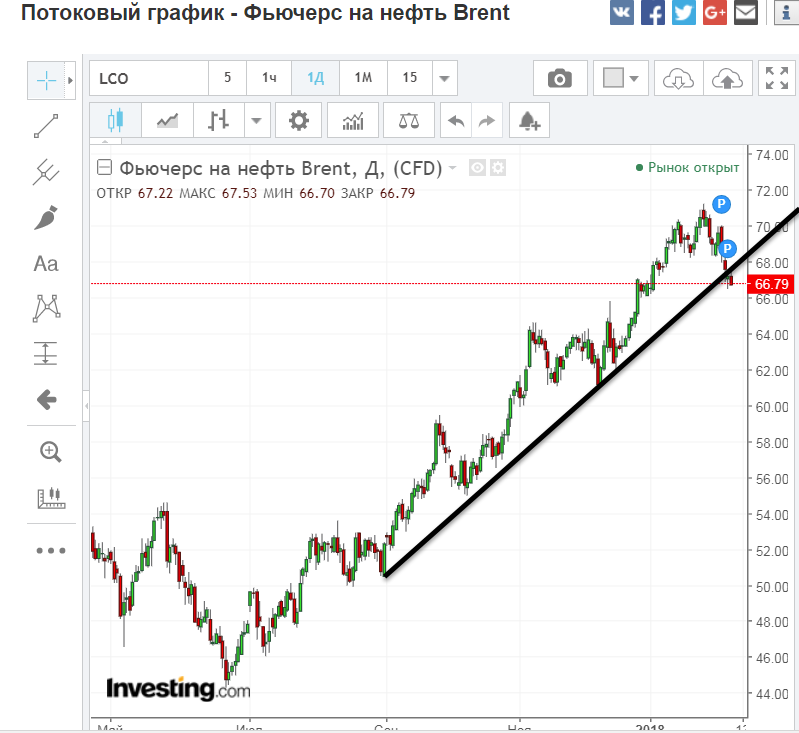Open the chart type dropdown arrow
This screenshot has height=733, width=799.
tap(257, 121)
